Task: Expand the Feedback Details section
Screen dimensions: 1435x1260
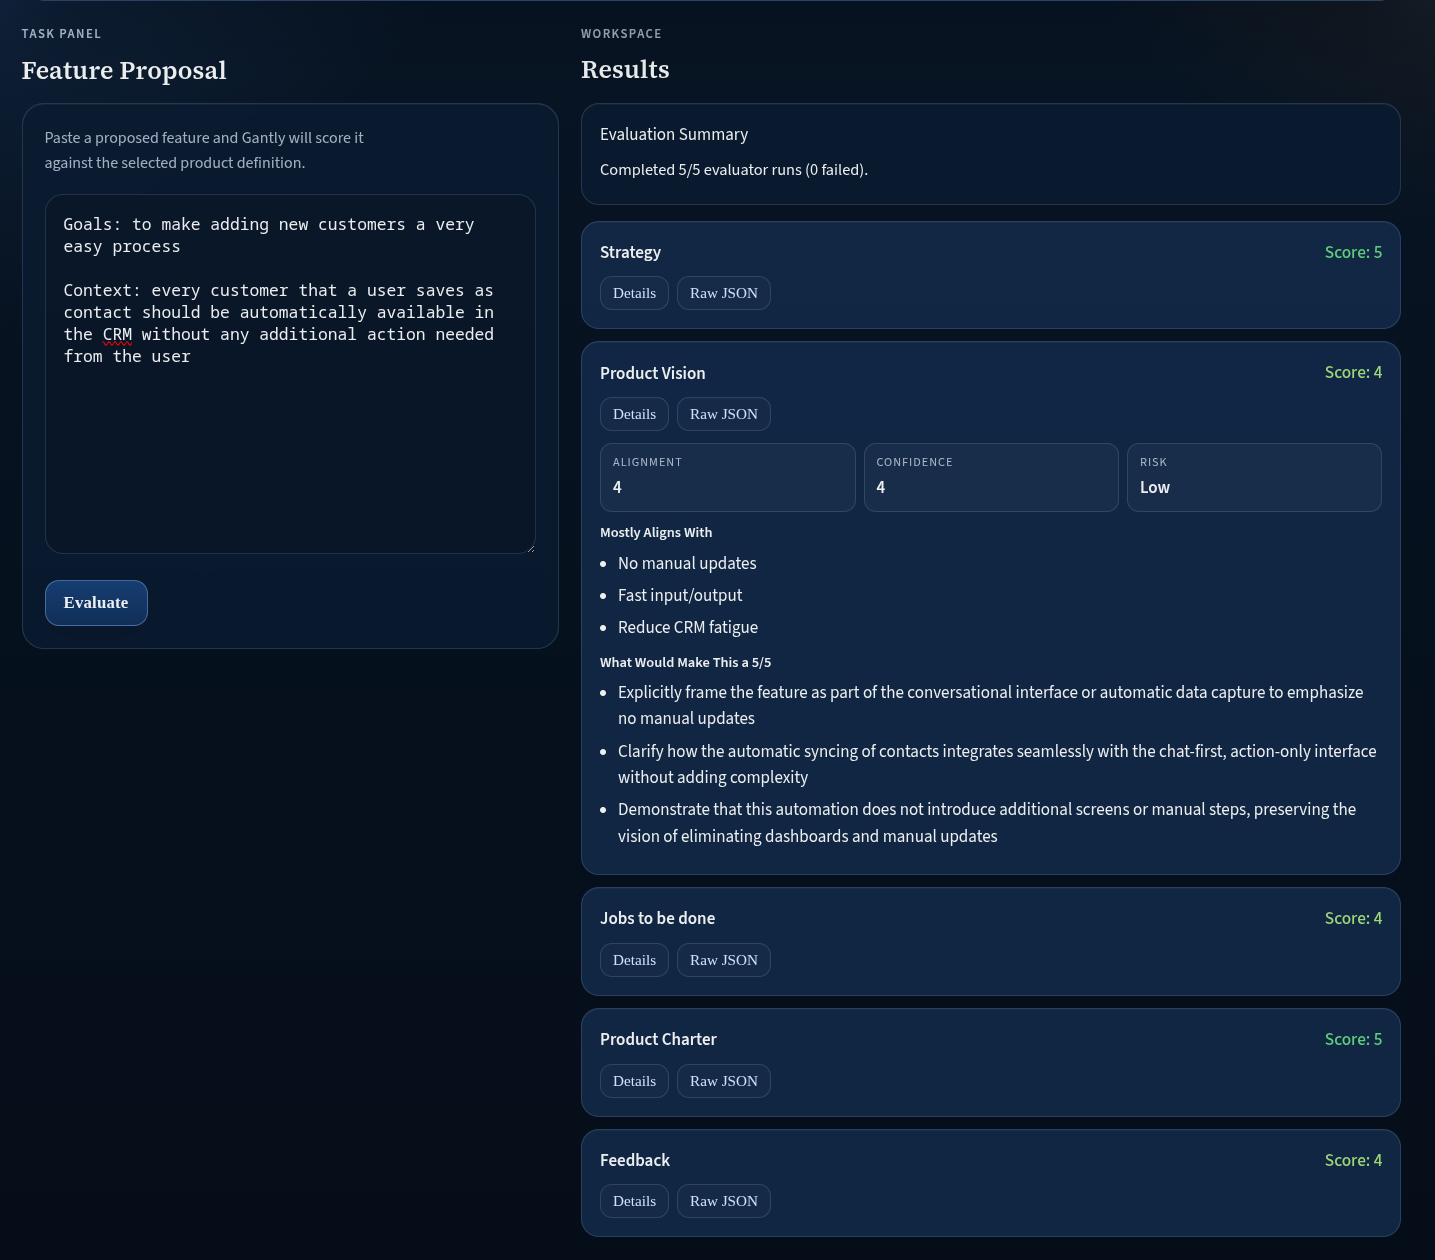Action: click(634, 1201)
